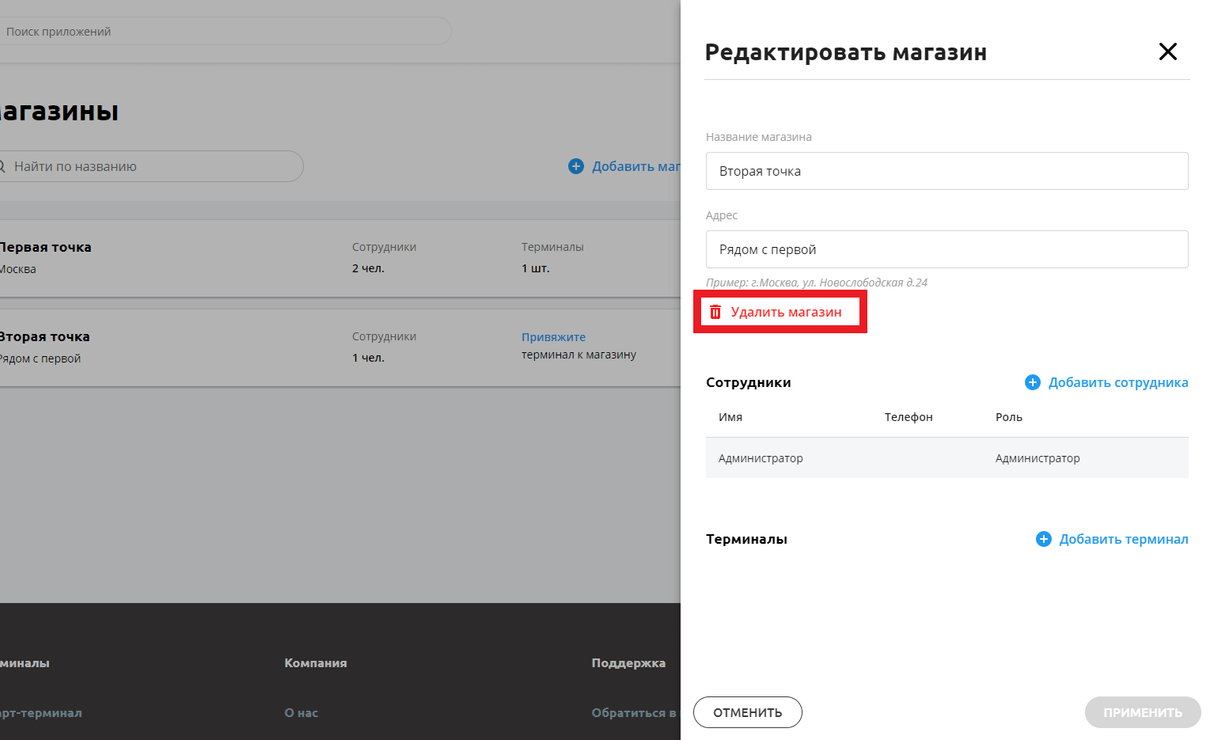Select the Администратор employee name cell

(x=760, y=458)
